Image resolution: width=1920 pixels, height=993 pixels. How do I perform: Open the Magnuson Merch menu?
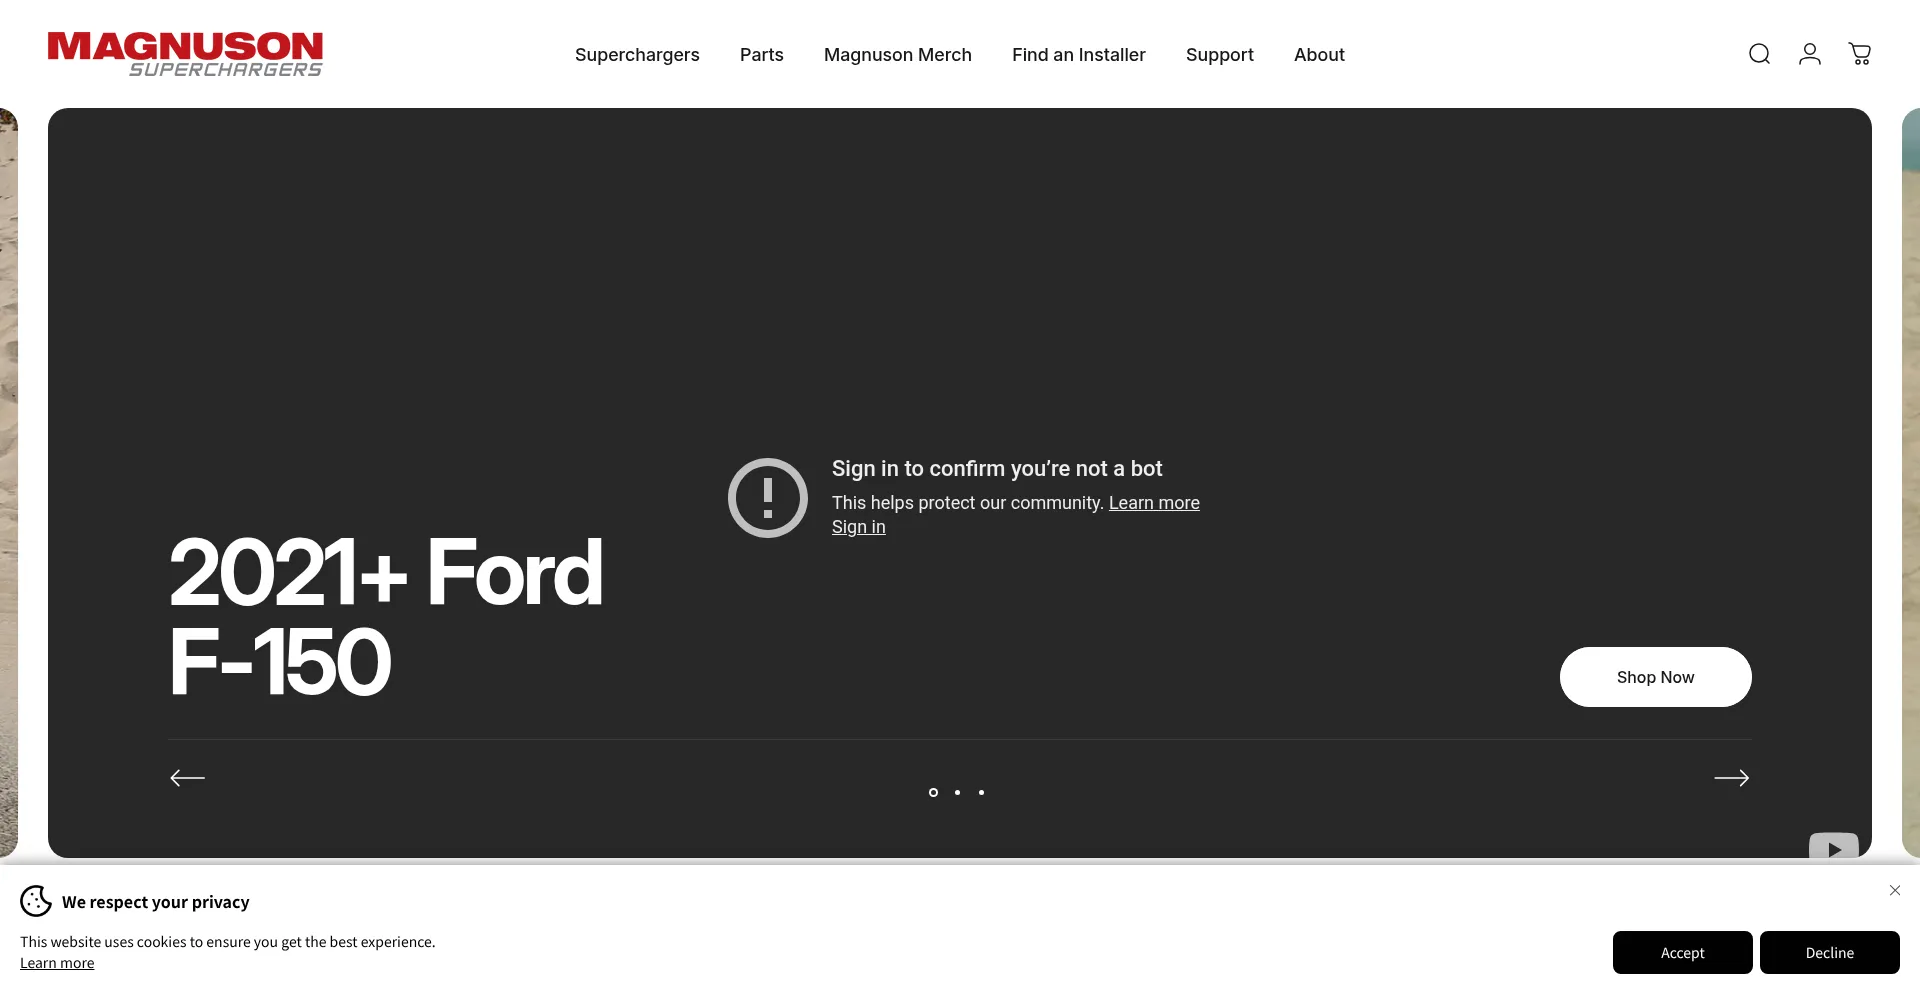(898, 55)
